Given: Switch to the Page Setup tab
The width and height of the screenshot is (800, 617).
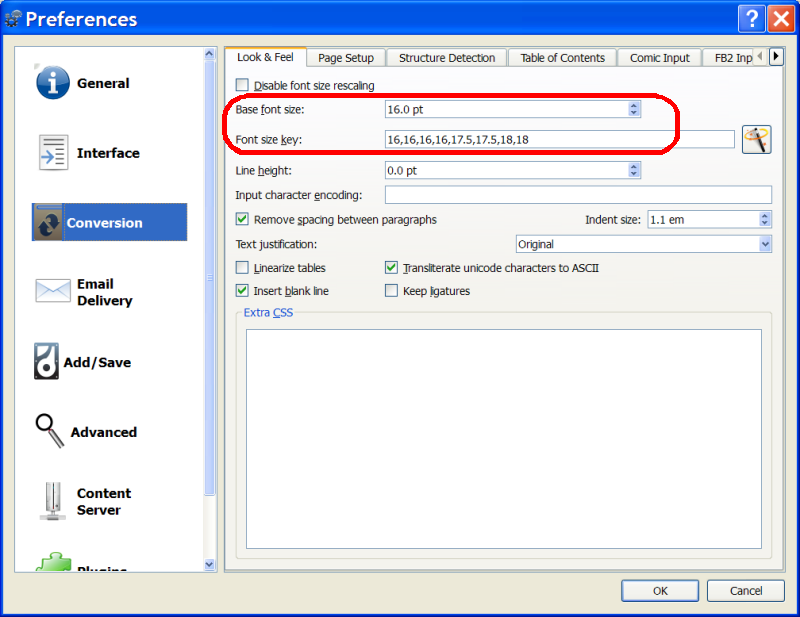Looking at the screenshot, I should coord(346,58).
